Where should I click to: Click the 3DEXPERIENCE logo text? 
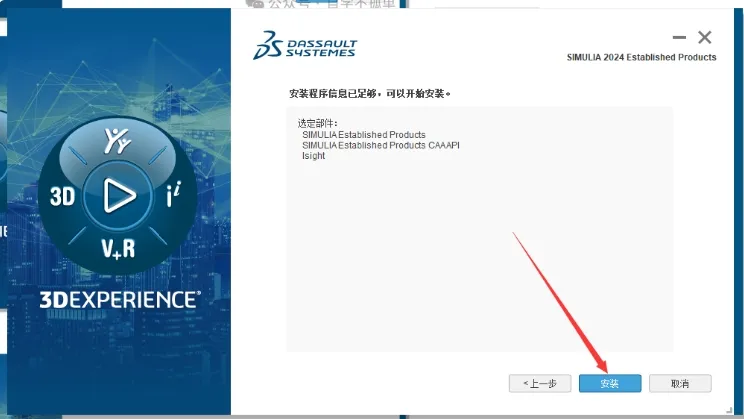(x=120, y=300)
